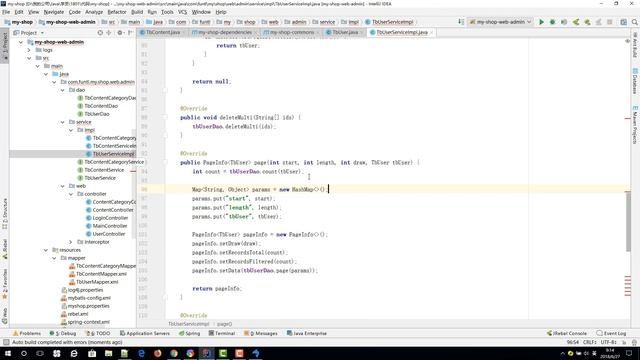640x360 pixels.
Task: Click the editor vertical scrollbar thumb
Action: click(x=628, y=221)
